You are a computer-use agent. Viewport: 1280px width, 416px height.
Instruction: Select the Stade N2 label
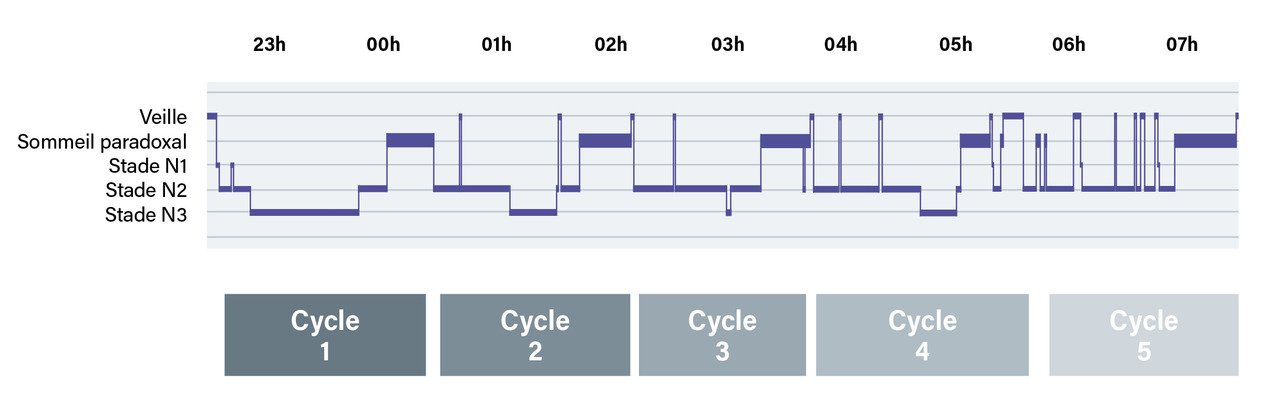pyautogui.click(x=146, y=189)
